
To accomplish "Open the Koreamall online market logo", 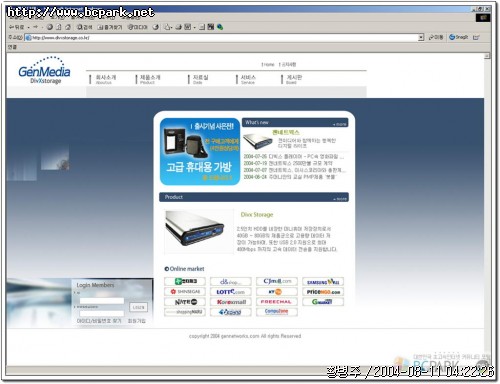I will pyautogui.click(x=231, y=302).
